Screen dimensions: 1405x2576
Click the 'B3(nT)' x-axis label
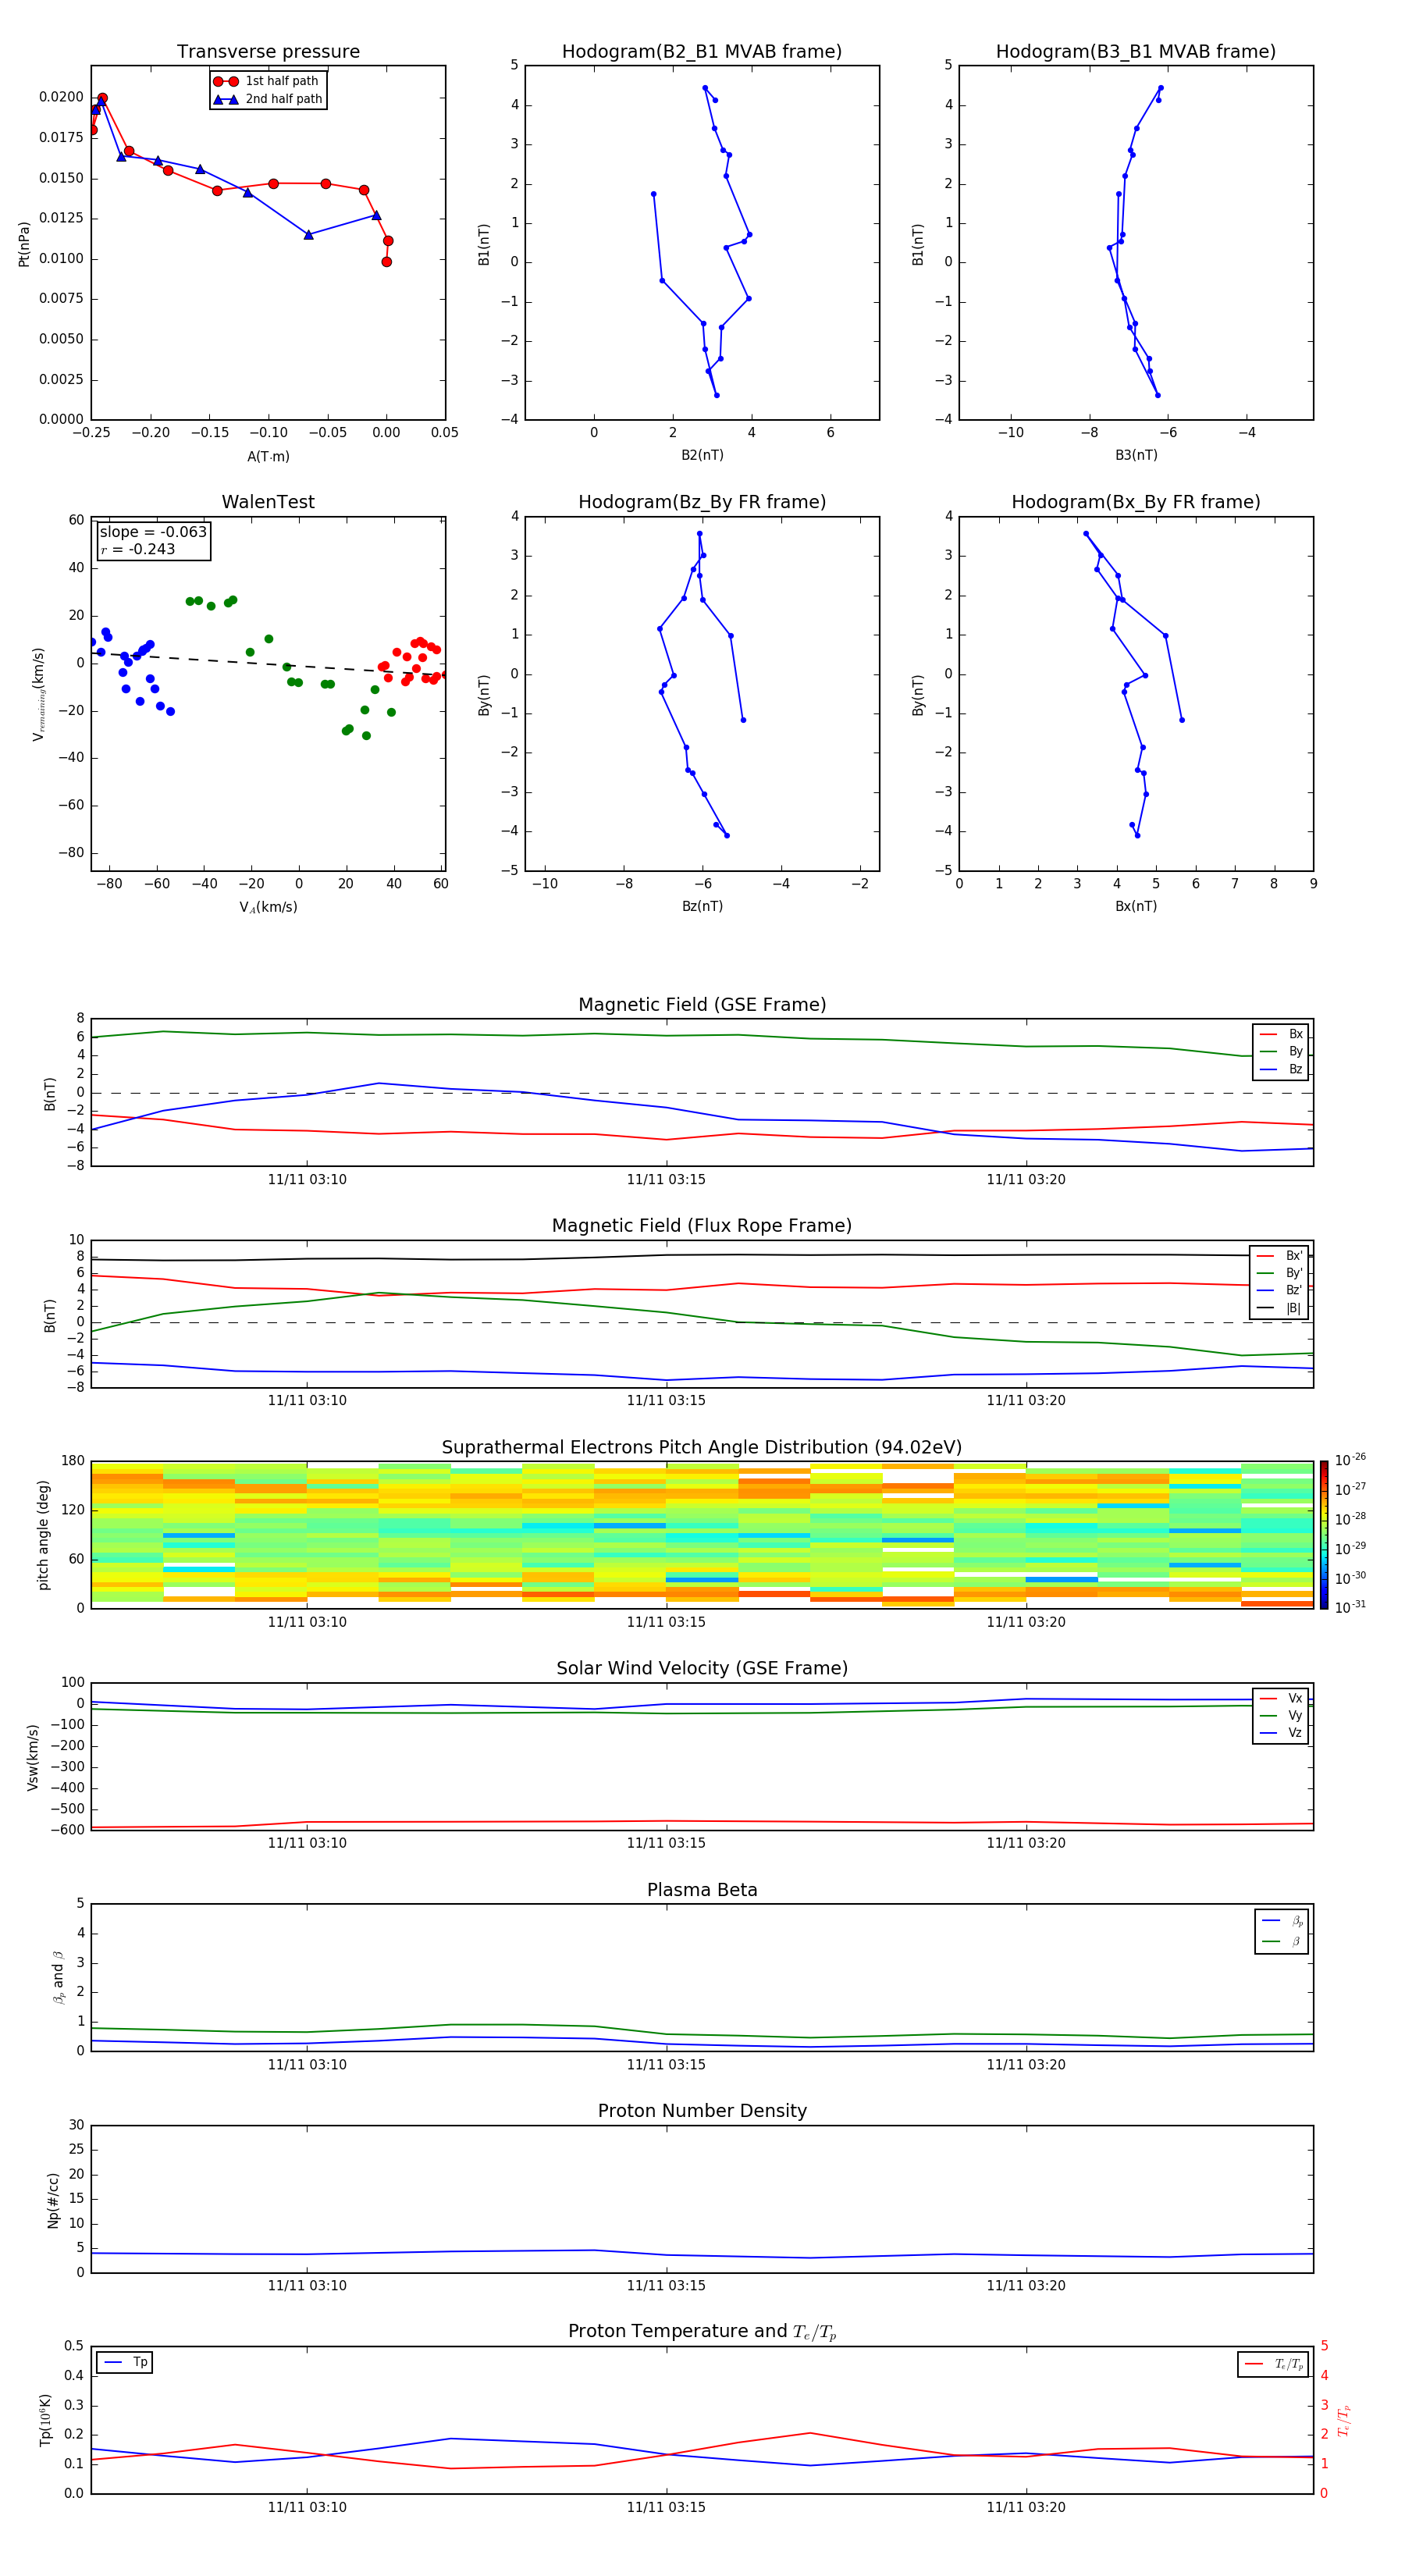1136,455
